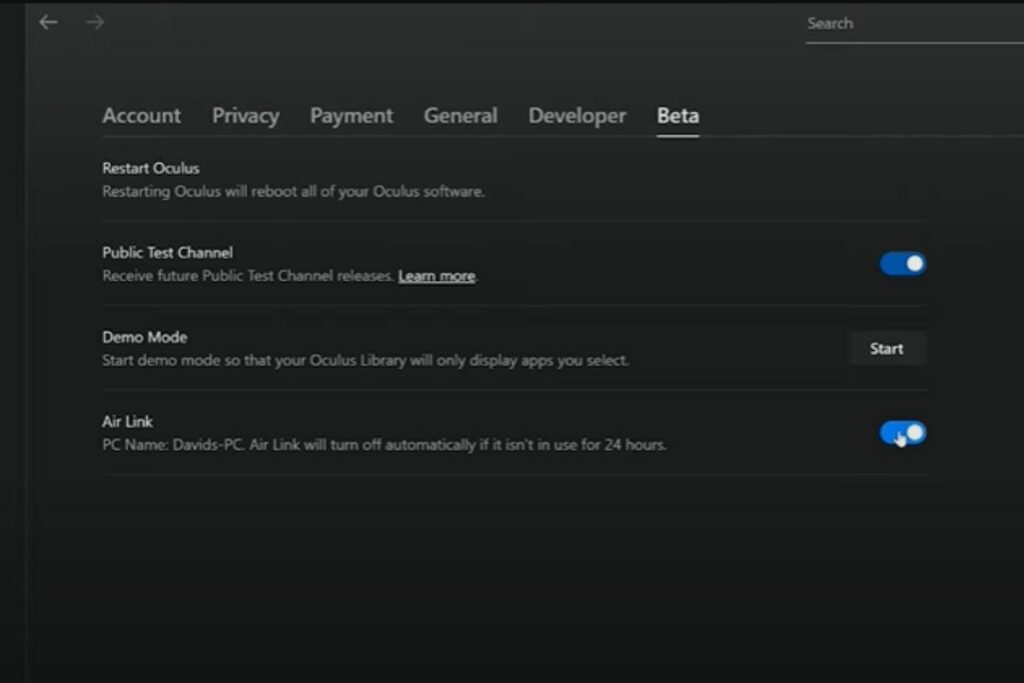The height and width of the screenshot is (683, 1024).
Task: Click the PC Name Davids-PC description
Action: coord(385,445)
